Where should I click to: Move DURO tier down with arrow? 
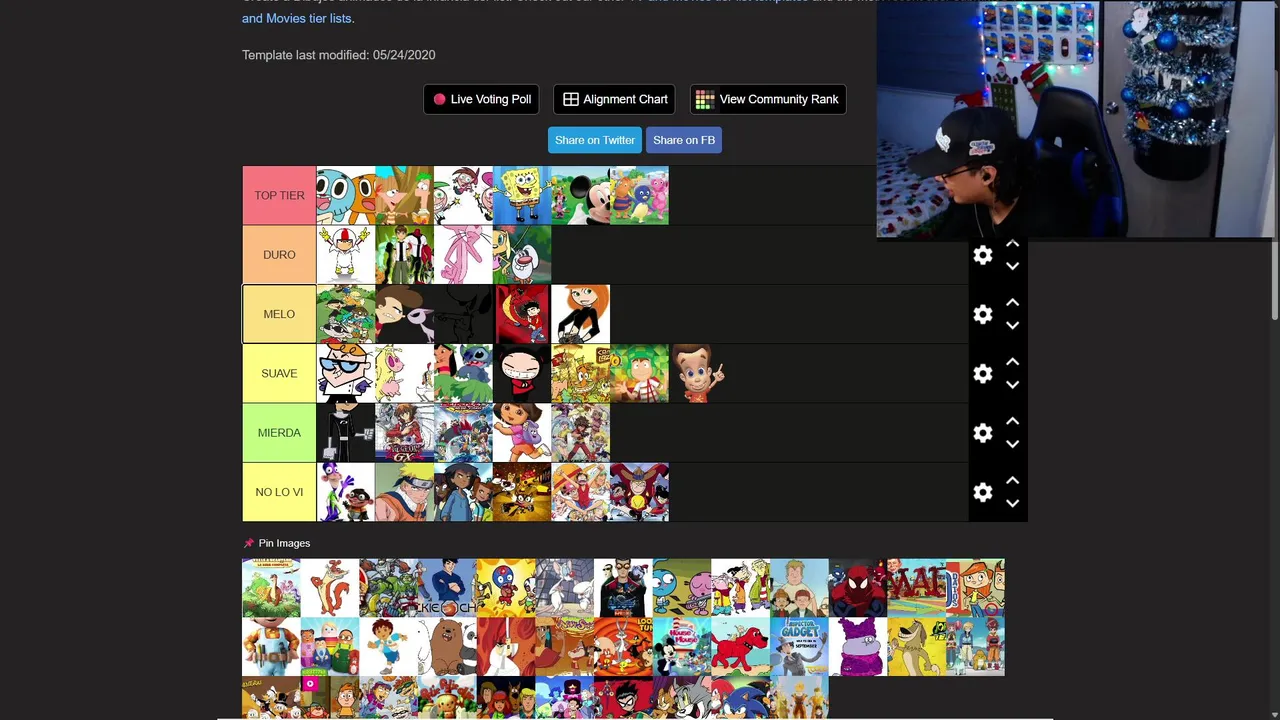(x=1012, y=266)
